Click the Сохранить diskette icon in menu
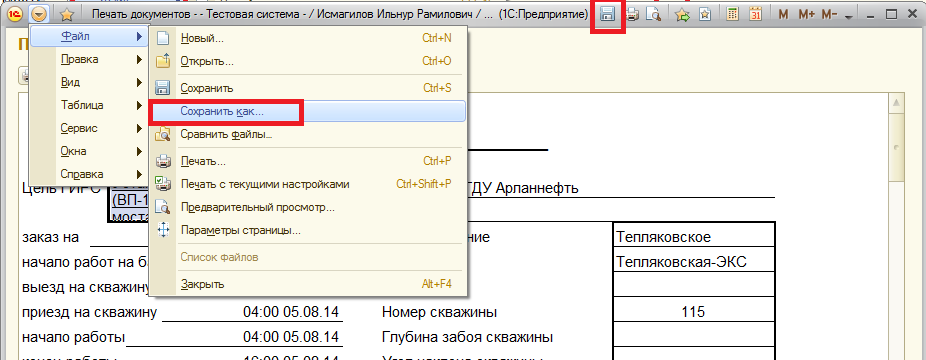The height and width of the screenshot is (360, 926). click(x=162, y=89)
